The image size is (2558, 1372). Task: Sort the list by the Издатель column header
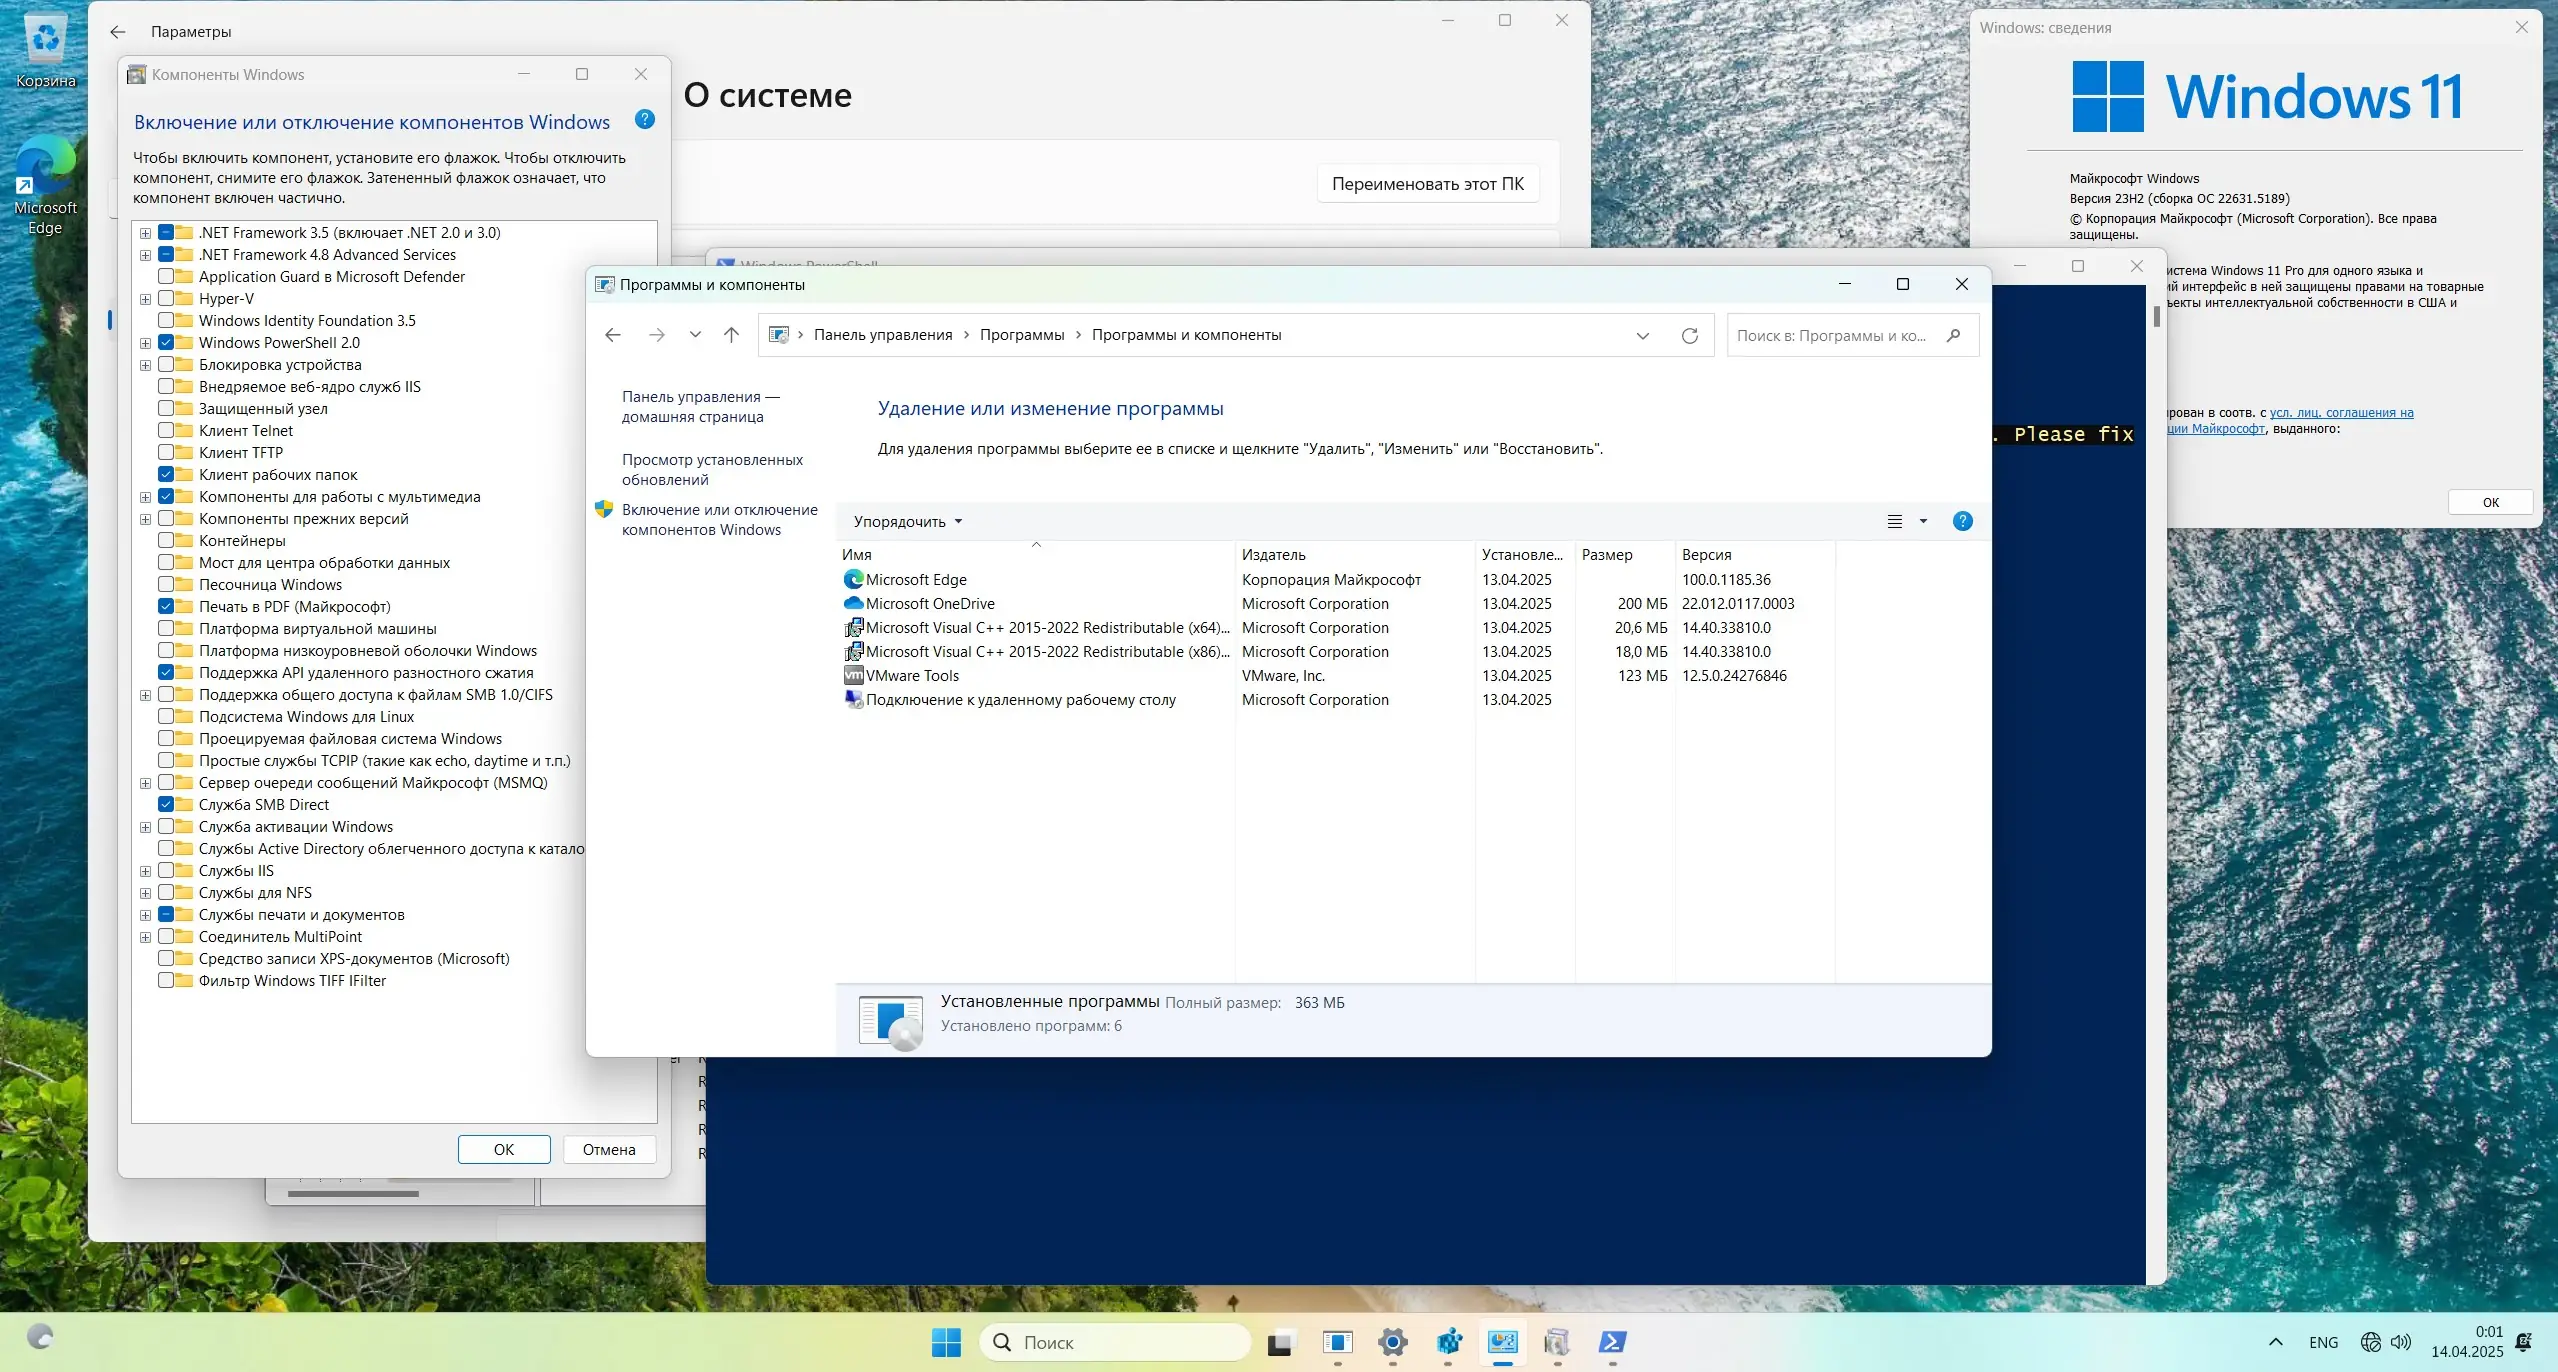[1273, 555]
